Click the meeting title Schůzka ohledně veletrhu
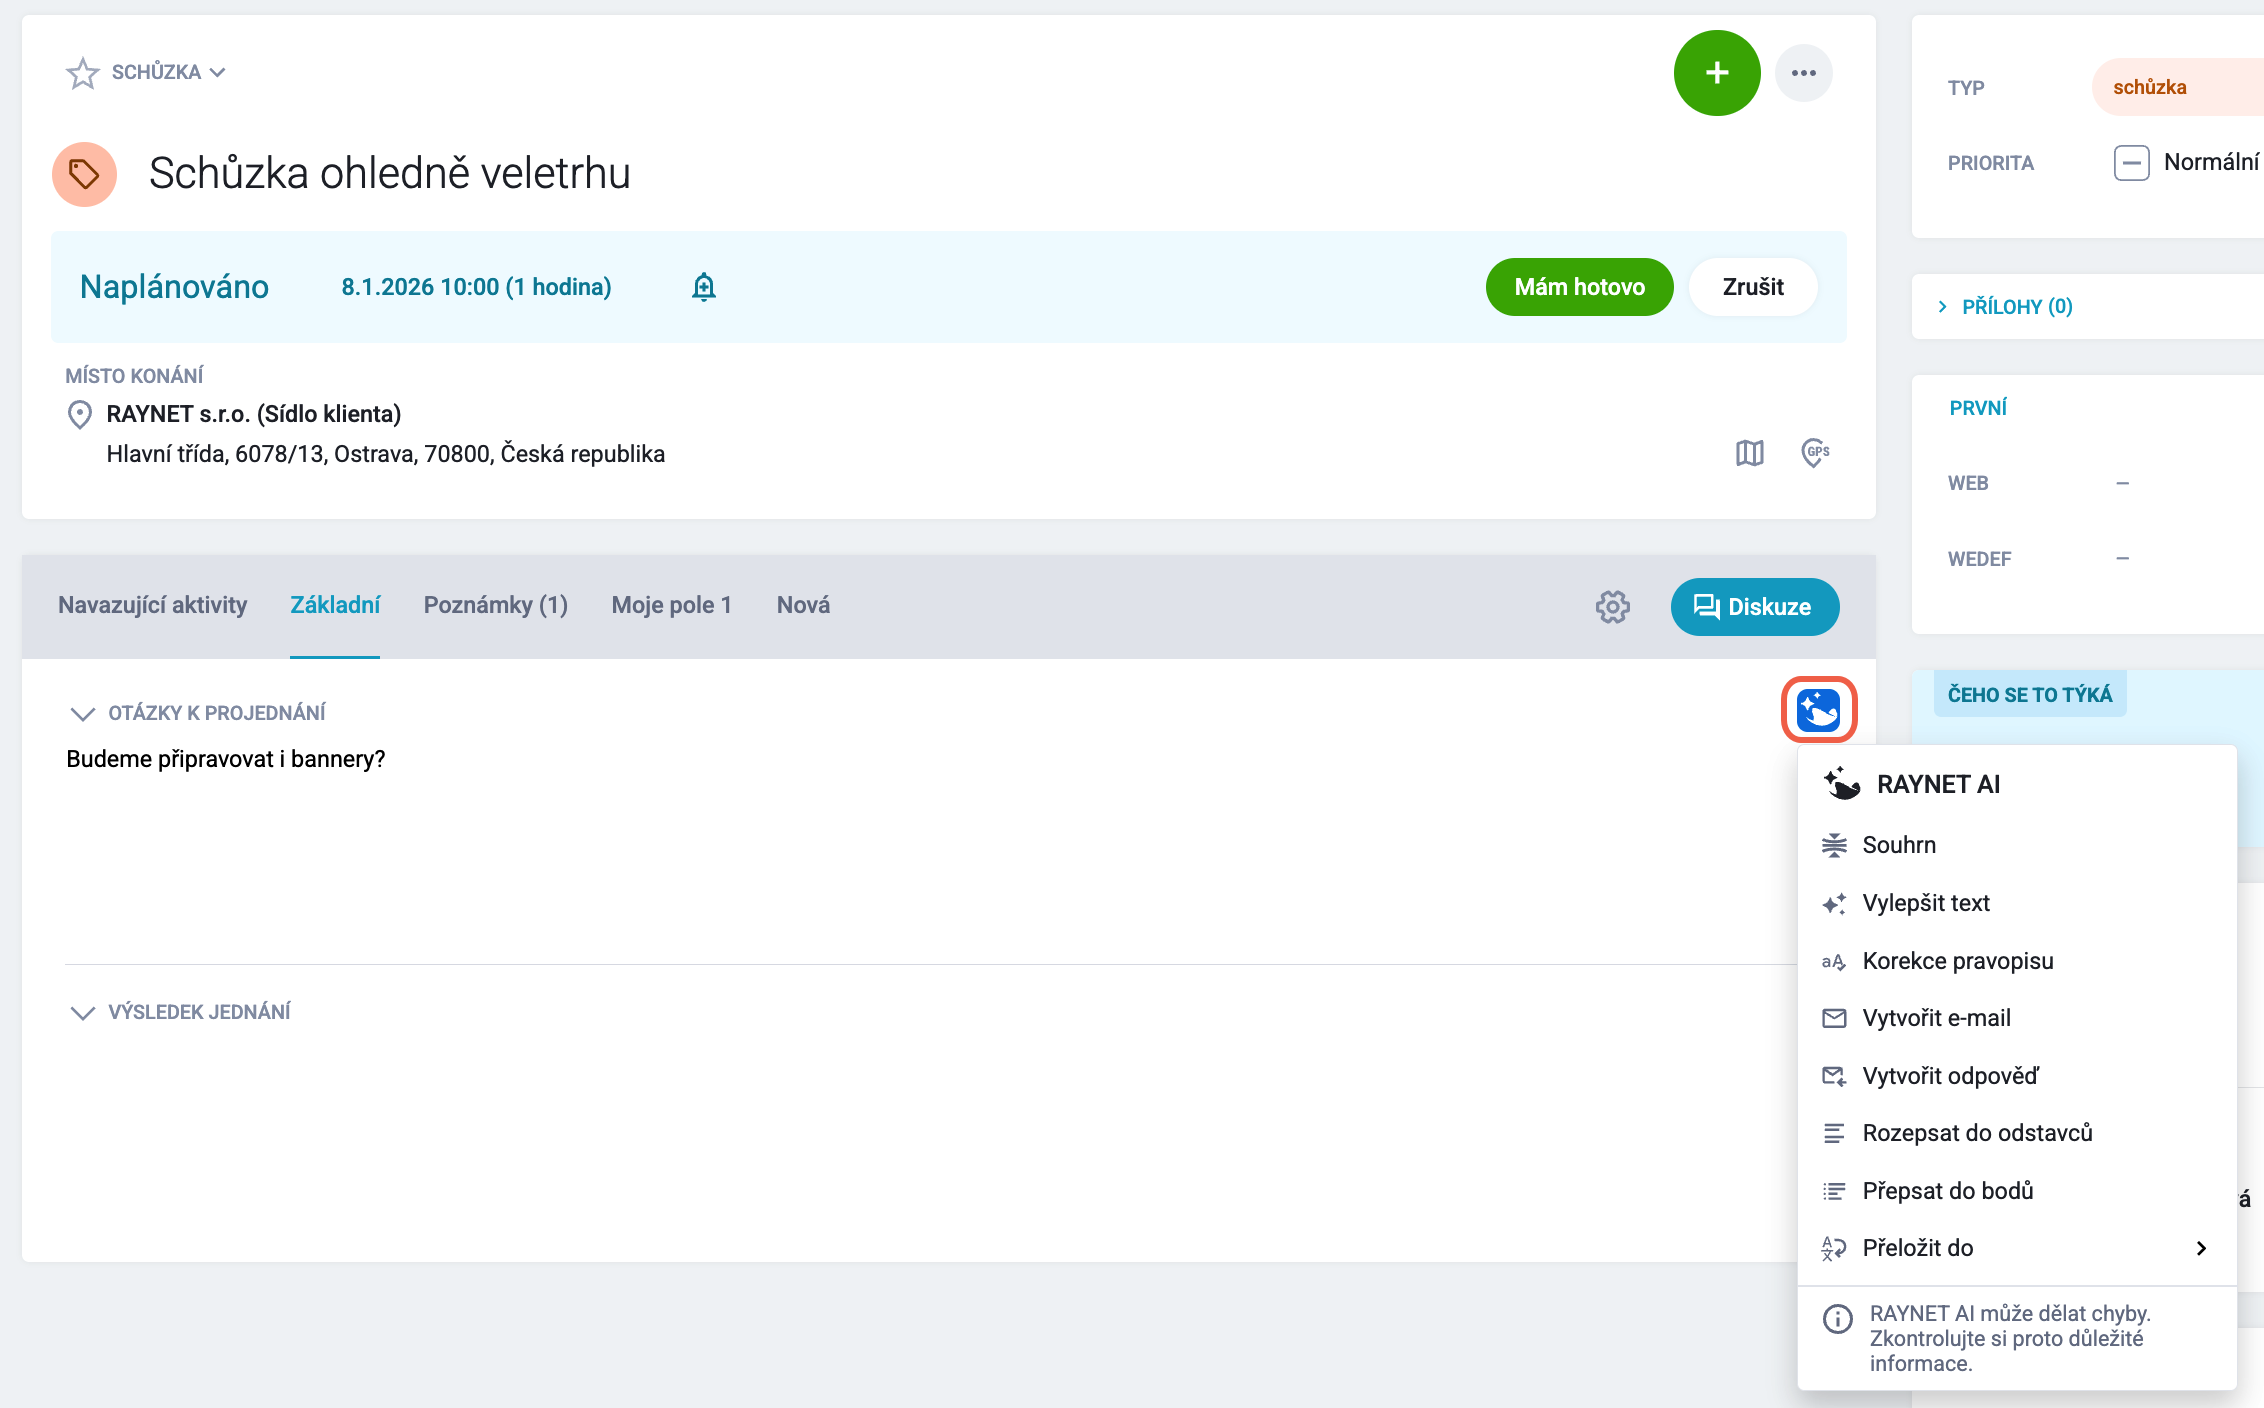 point(389,173)
